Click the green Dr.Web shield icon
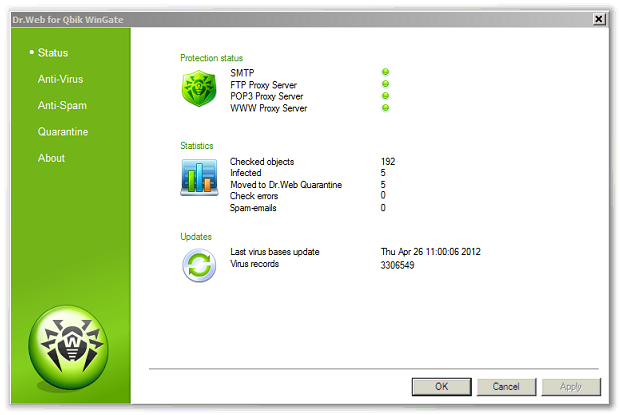 click(x=199, y=89)
